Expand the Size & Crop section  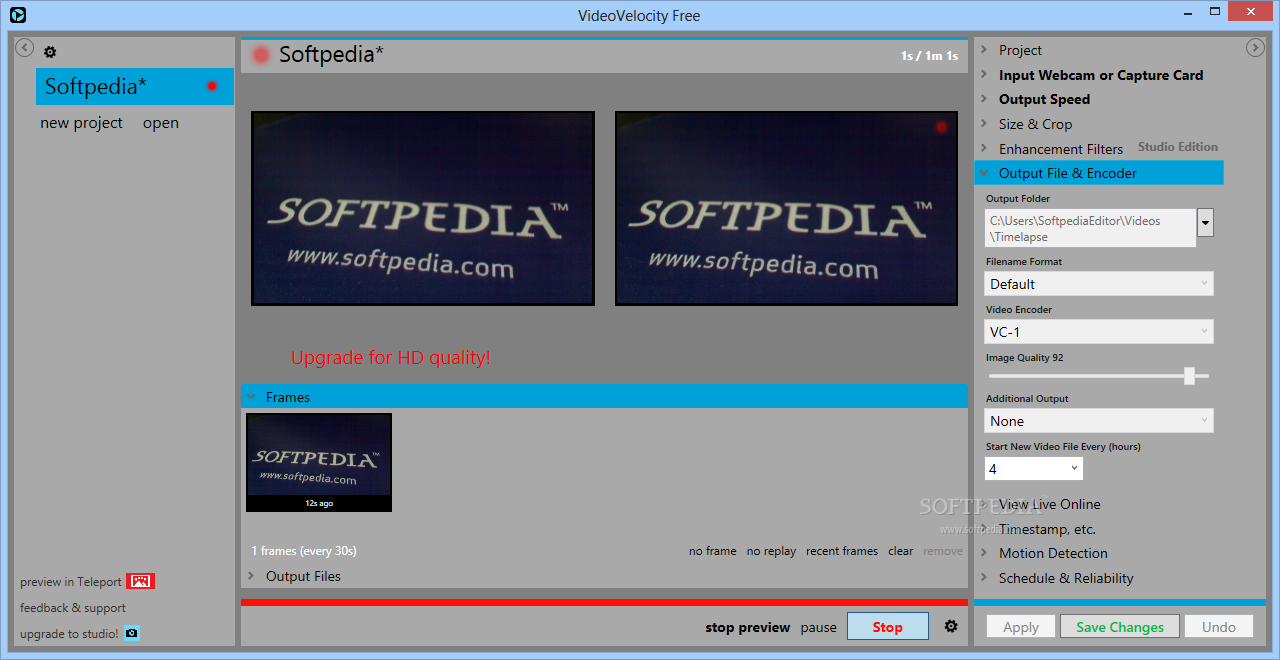point(1035,124)
